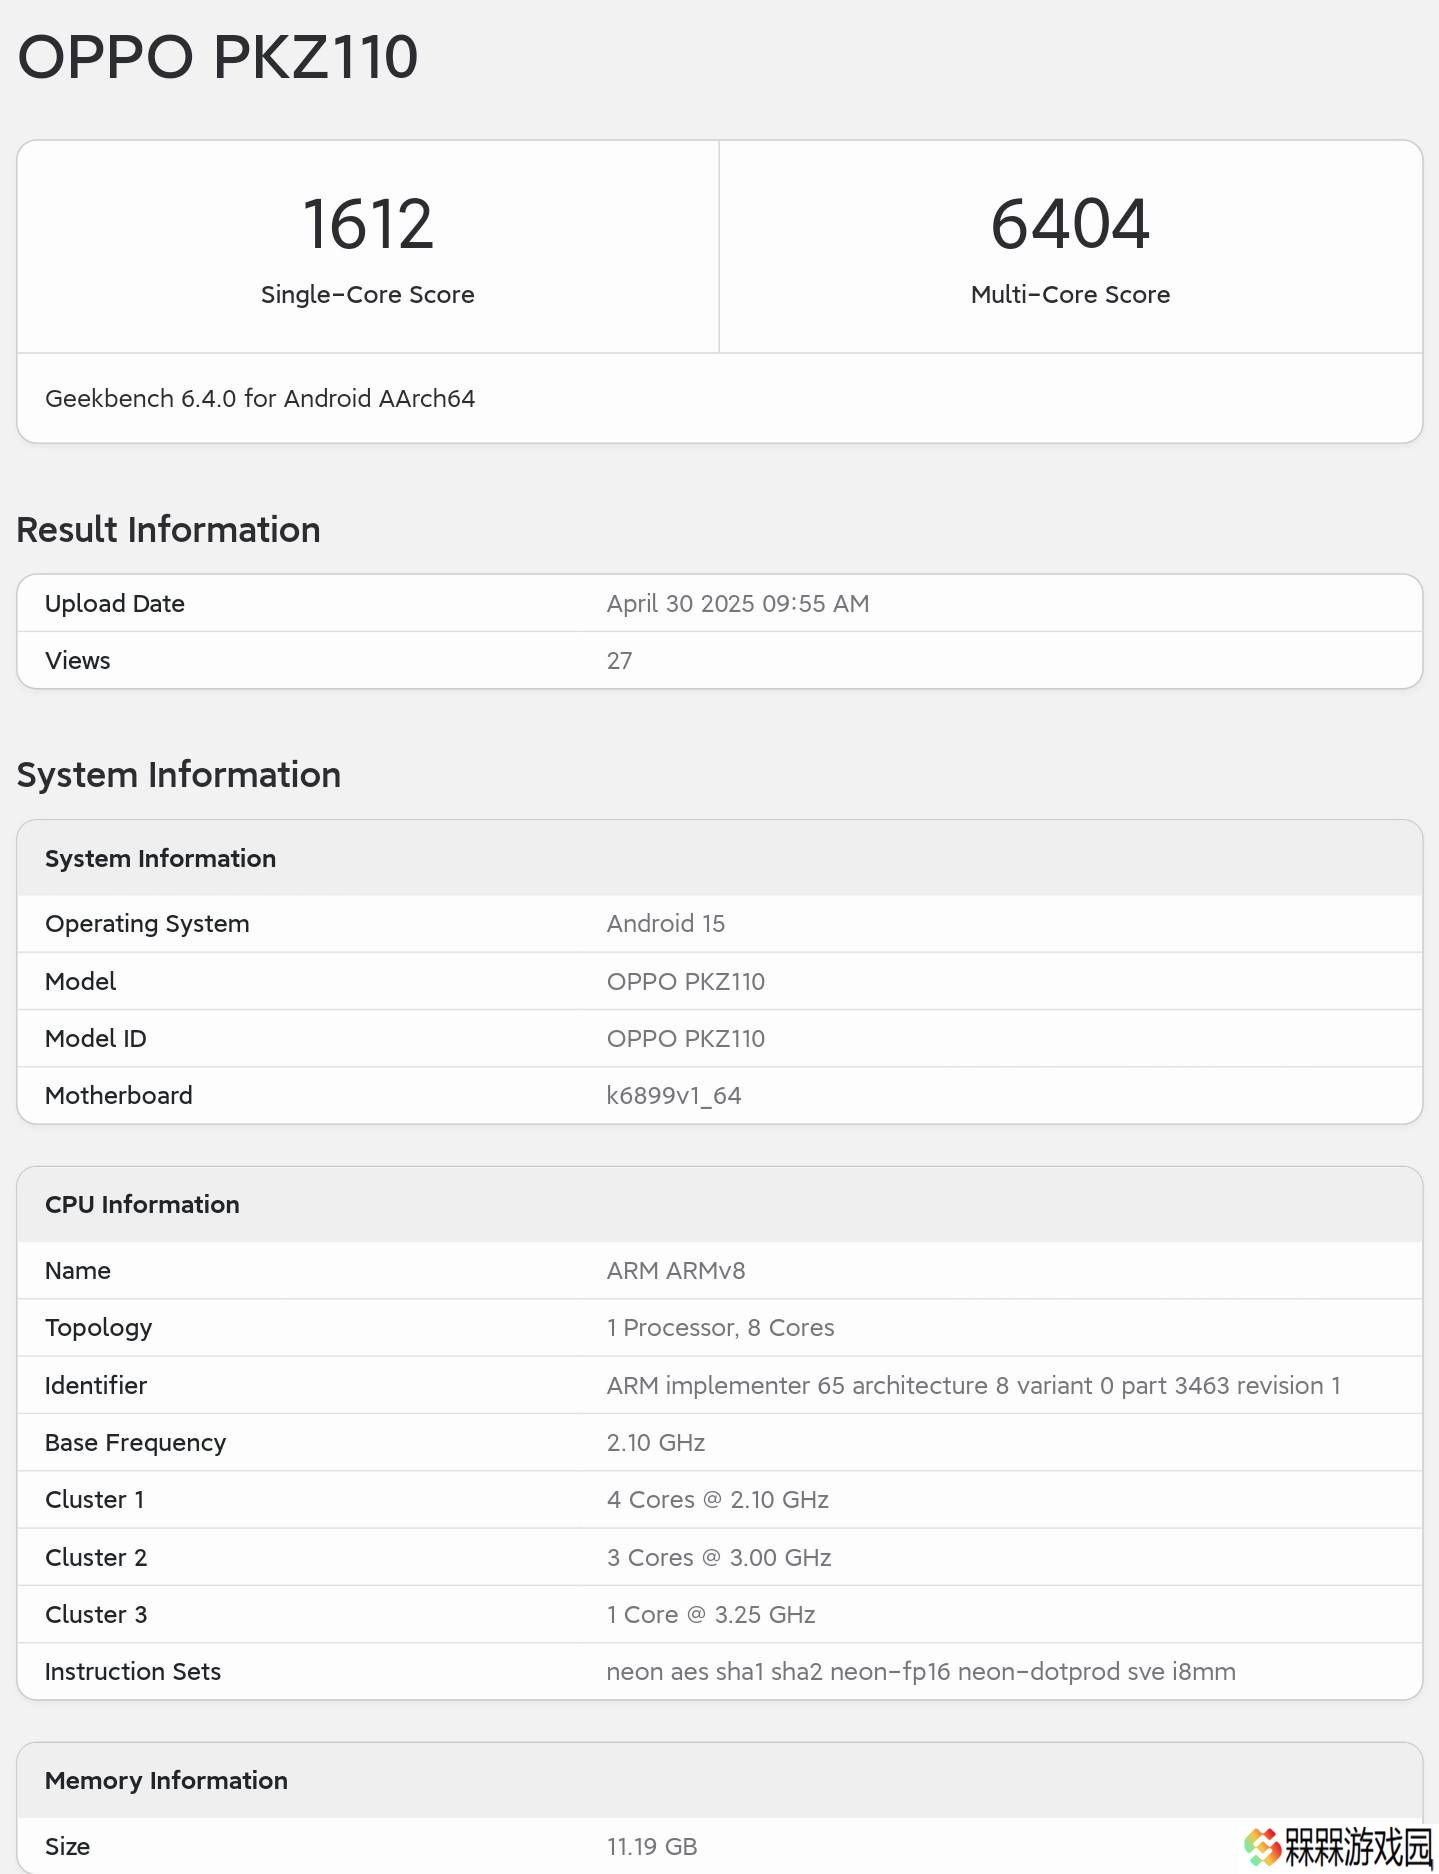Click Geekbench 6.4.0 for Android AArch64 text
The height and width of the screenshot is (1874, 1439).
pyautogui.click(x=260, y=399)
